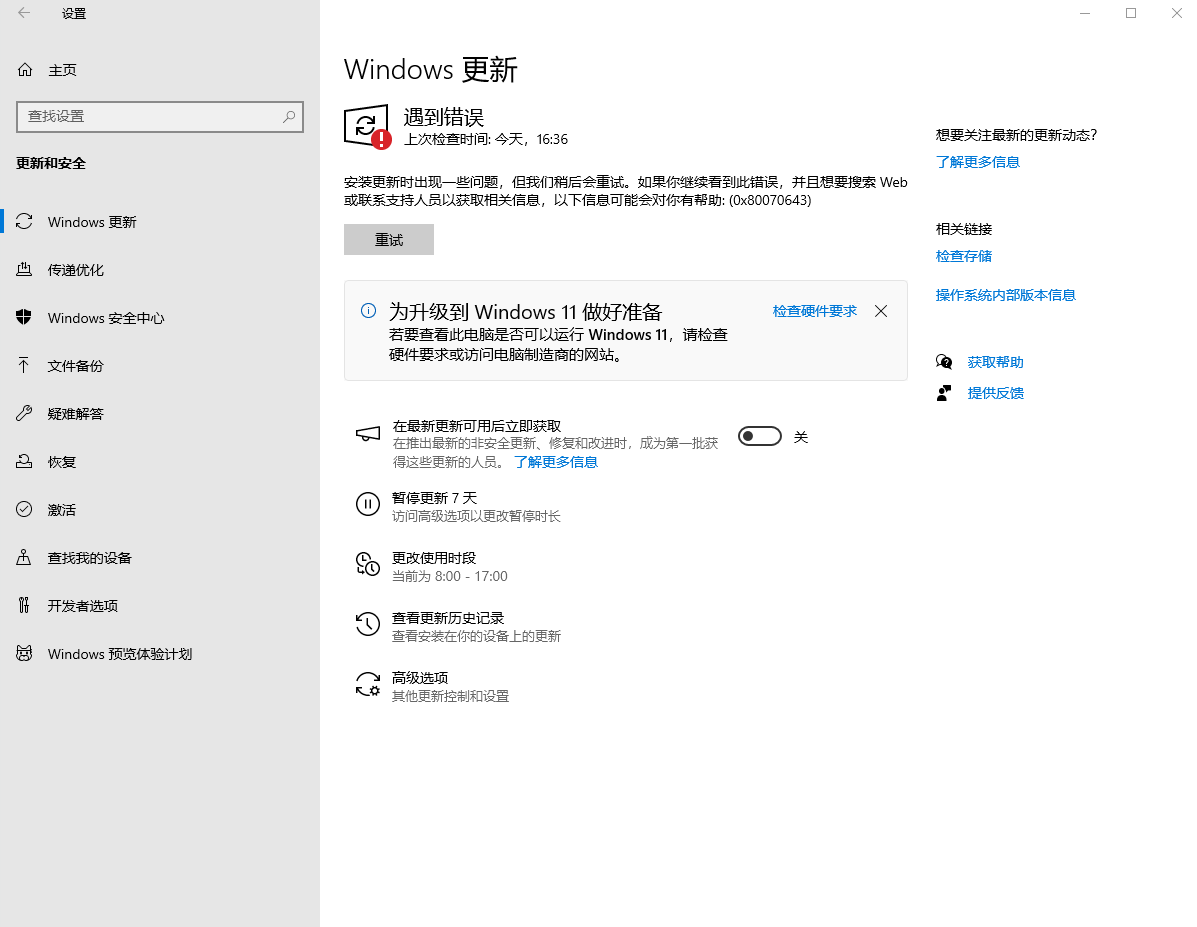Open 查看更新历史记录 option
The height and width of the screenshot is (927, 1197).
tap(458, 626)
